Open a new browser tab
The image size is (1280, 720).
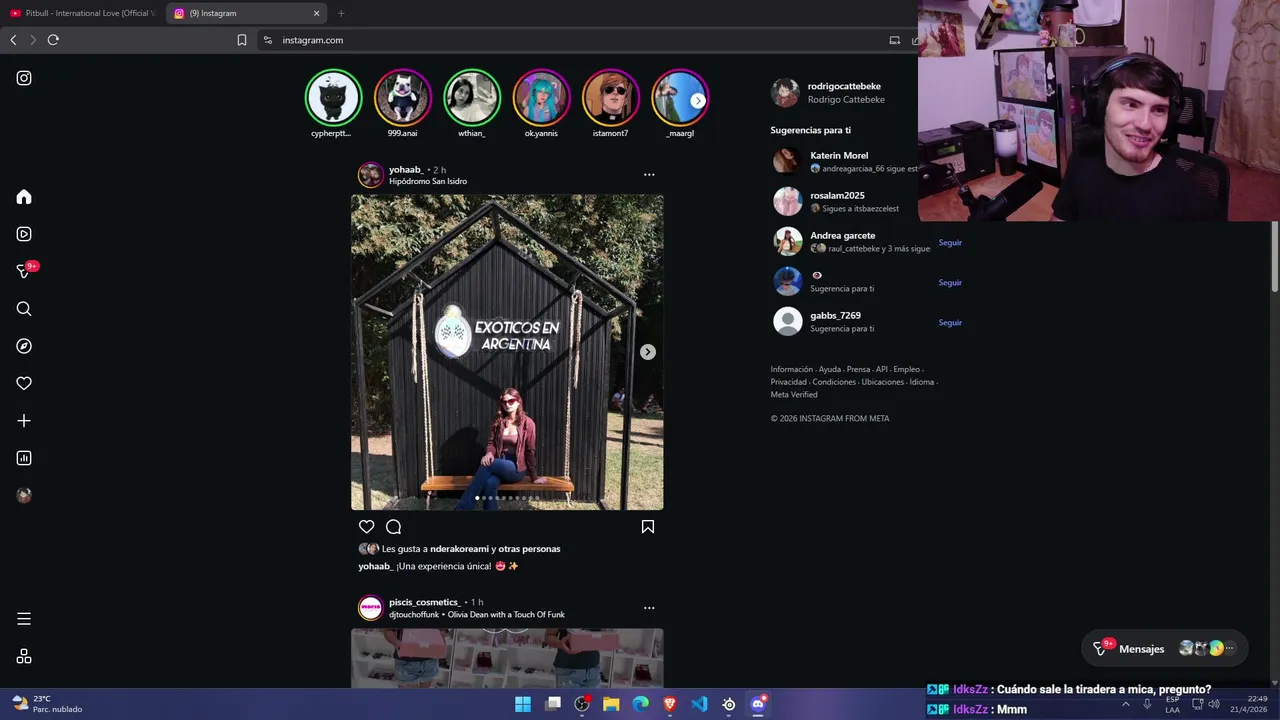(341, 13)
